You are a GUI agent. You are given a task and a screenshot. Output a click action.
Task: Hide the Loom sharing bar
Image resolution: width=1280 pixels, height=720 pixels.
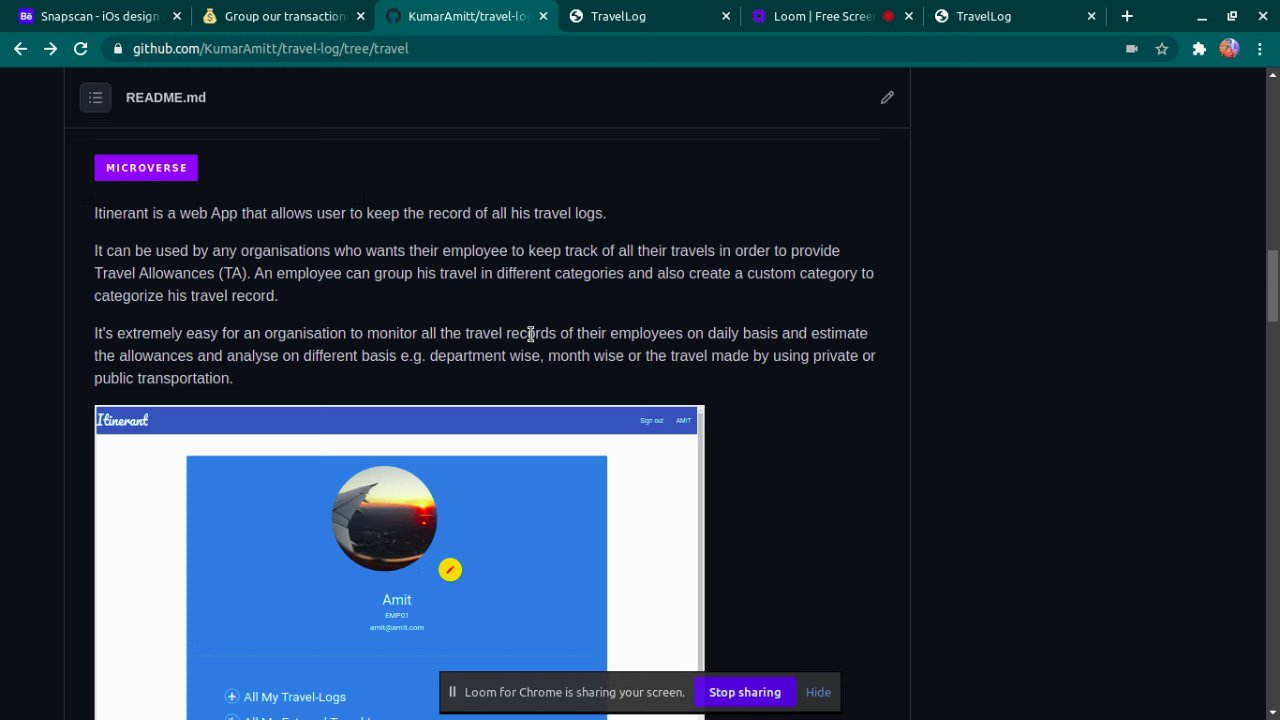(818, 692)
